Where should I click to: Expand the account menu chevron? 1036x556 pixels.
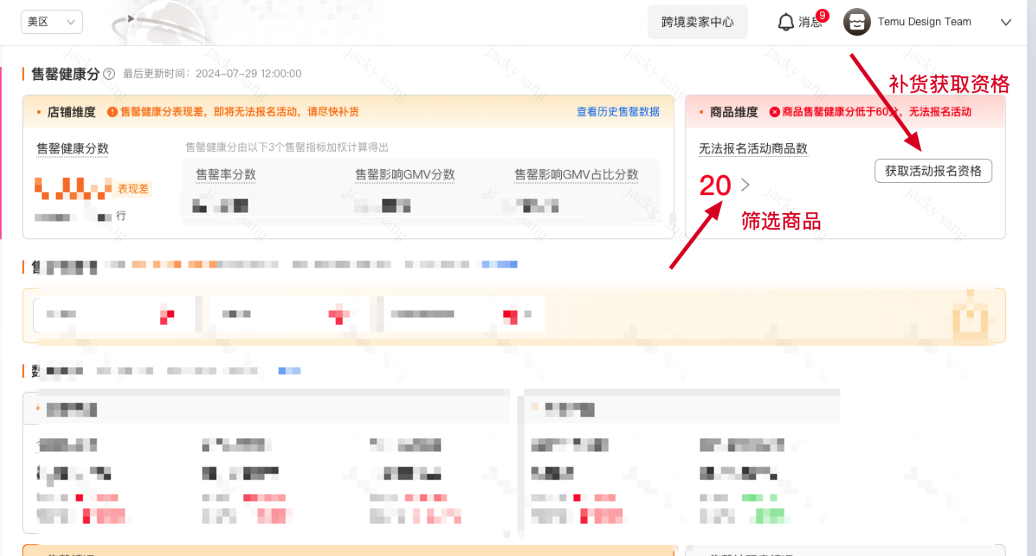[1006, 22]
